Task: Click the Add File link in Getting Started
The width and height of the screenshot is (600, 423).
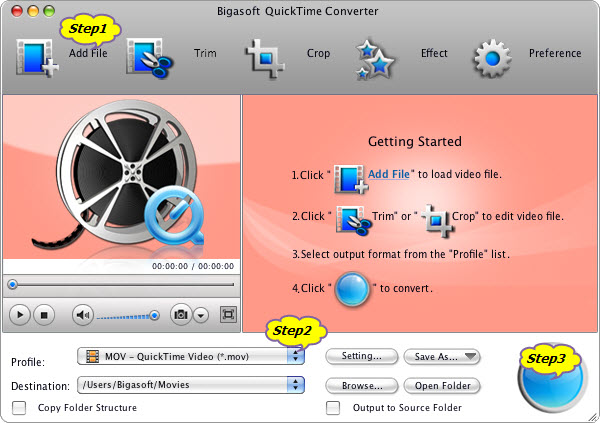Action: [388, 174]
